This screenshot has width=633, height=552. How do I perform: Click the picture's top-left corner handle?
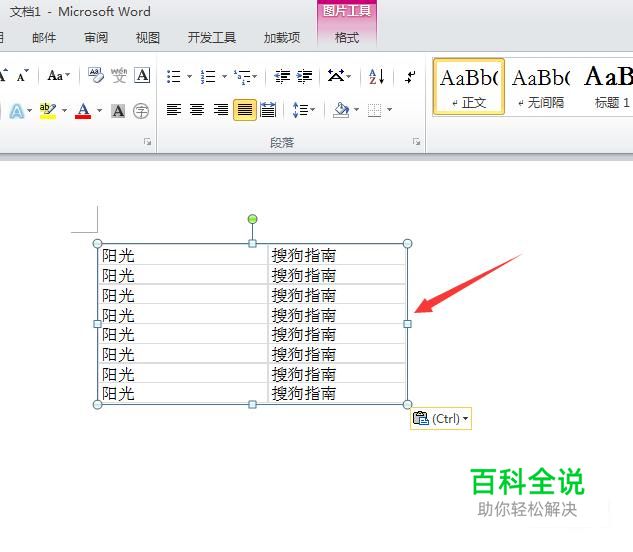(97, 243)
